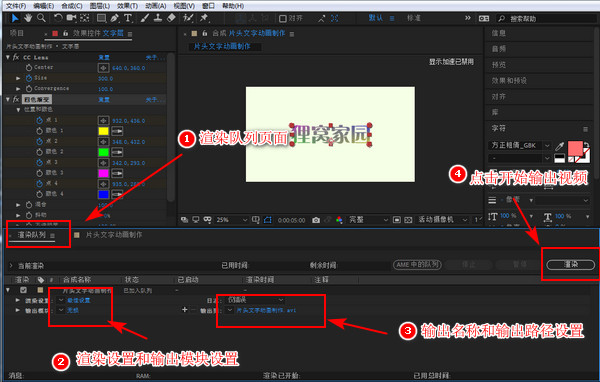Expand the 当前渲染 details
This screenshot has height=382, width=600.
tap(11, 265)
